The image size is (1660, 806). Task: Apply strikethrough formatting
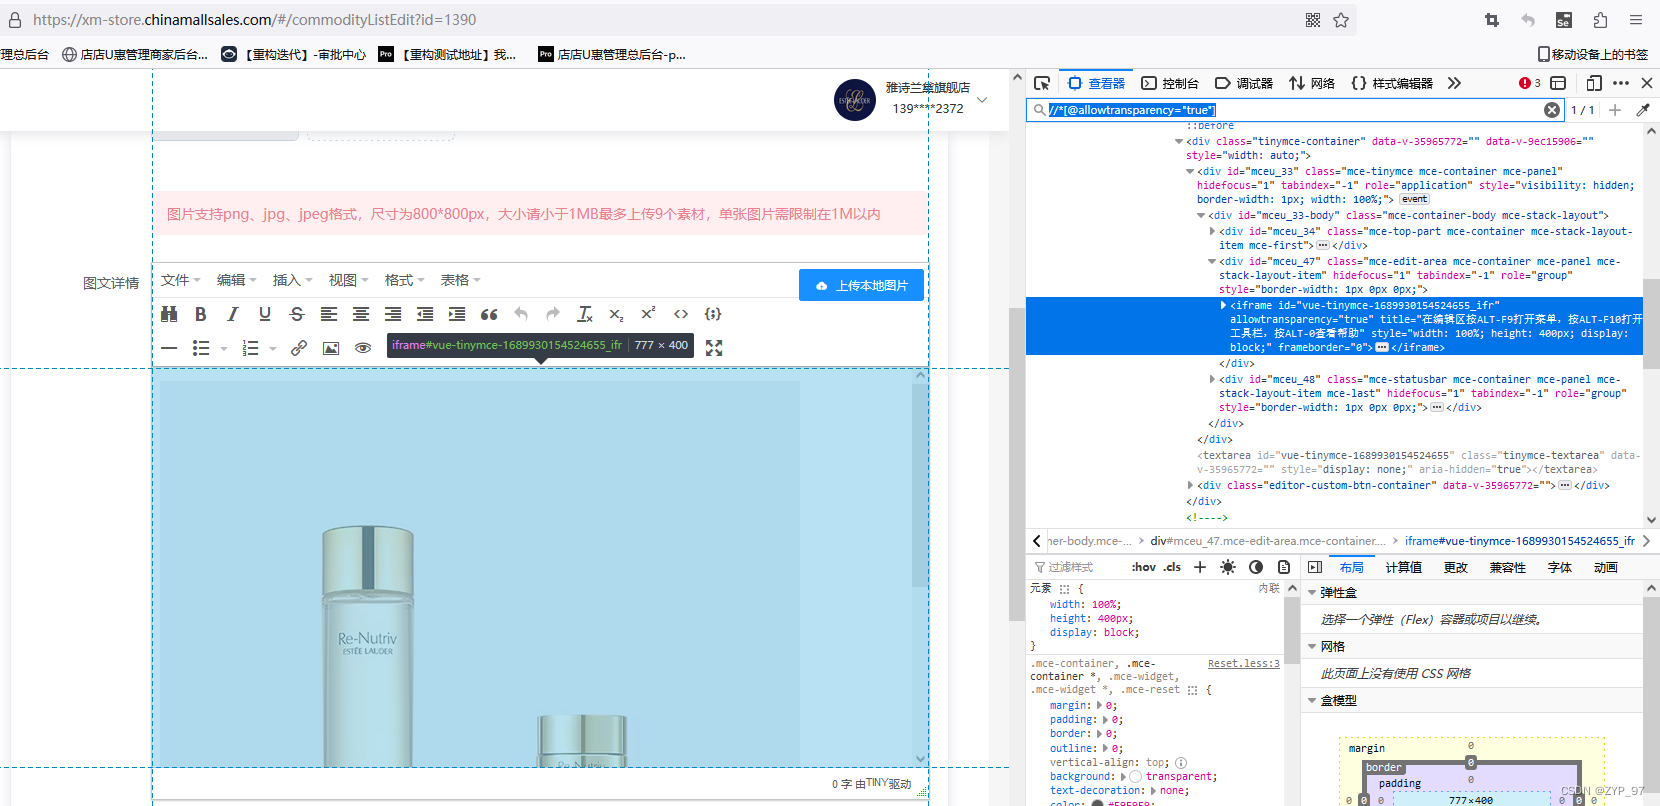(x=297, y=314)
